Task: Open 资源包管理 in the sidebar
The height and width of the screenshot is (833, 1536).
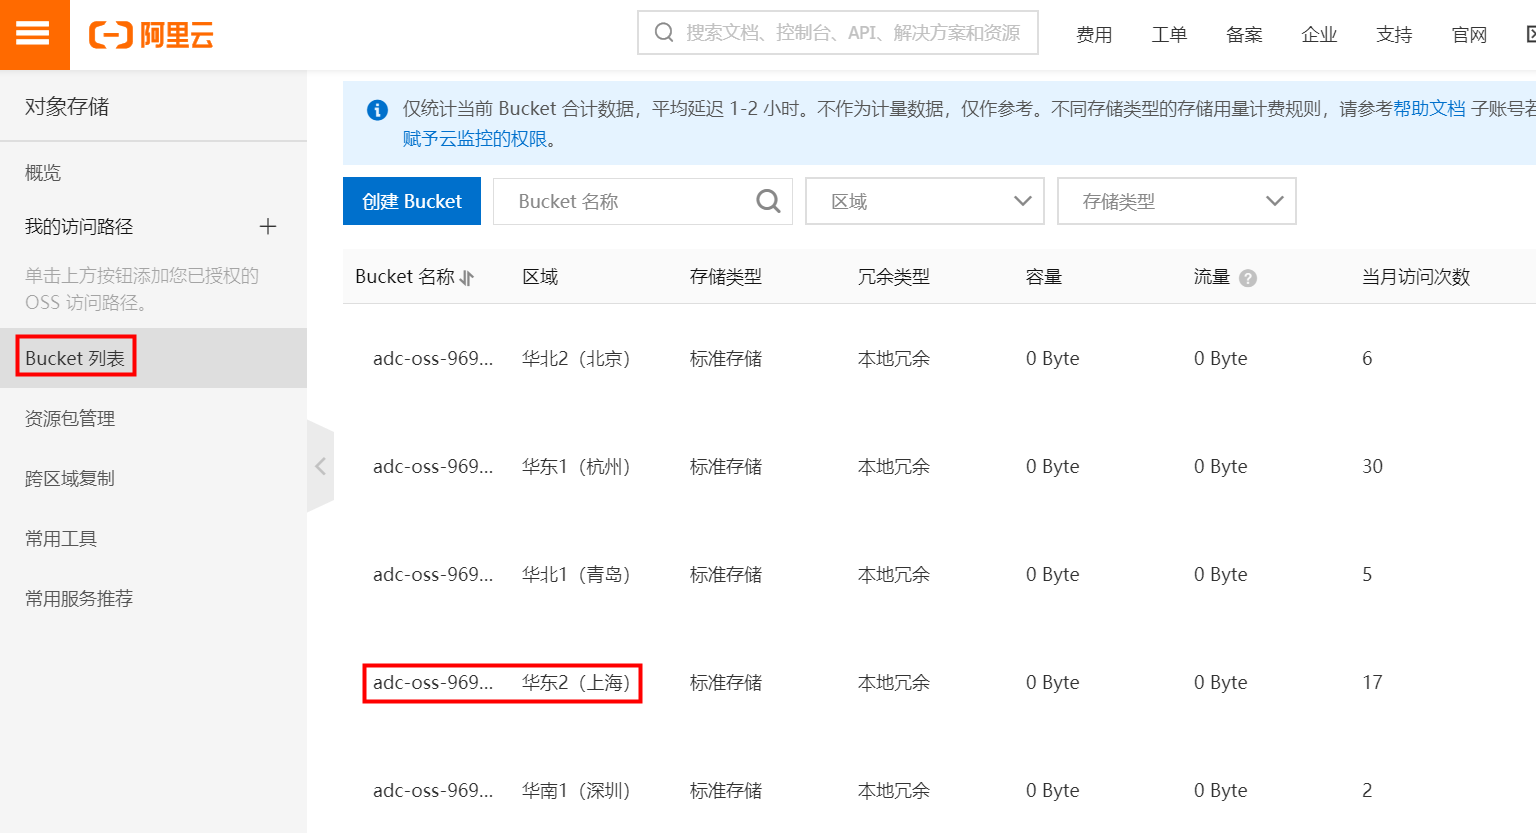Action: (x=70, y=418)
